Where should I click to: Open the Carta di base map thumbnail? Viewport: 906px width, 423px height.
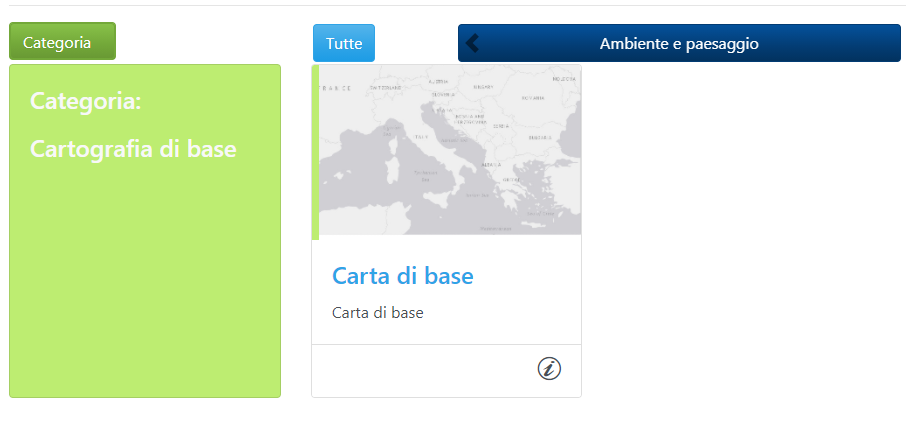[450, 150]
